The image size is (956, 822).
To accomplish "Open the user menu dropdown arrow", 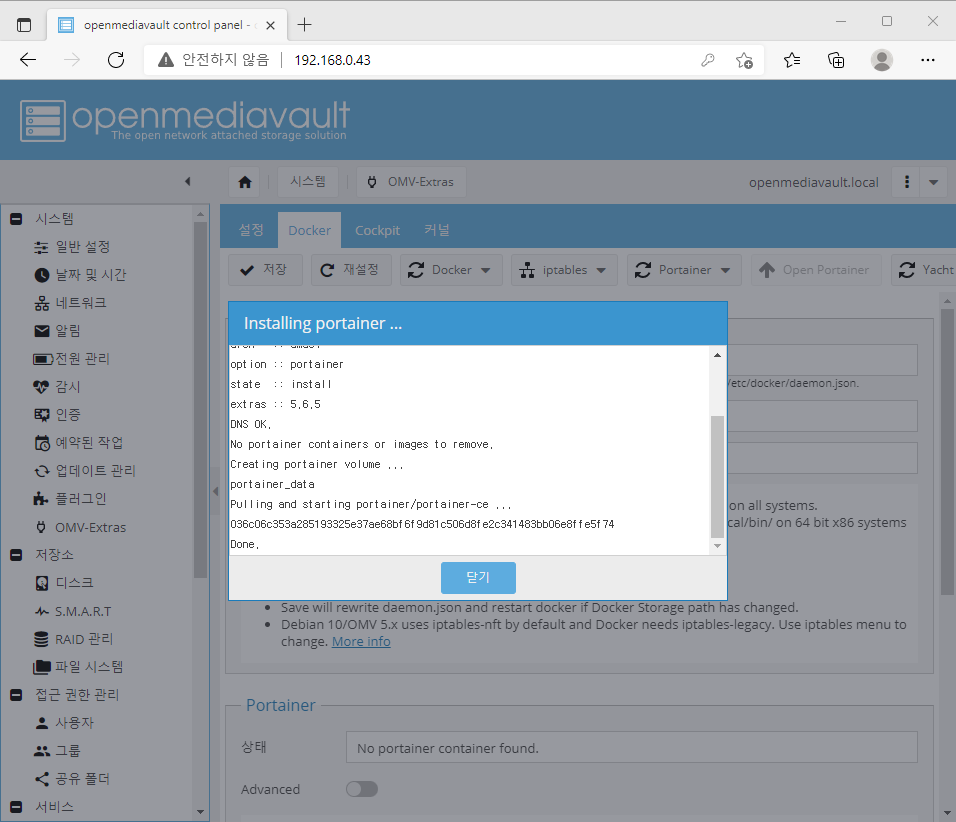I will pos(933,182).
